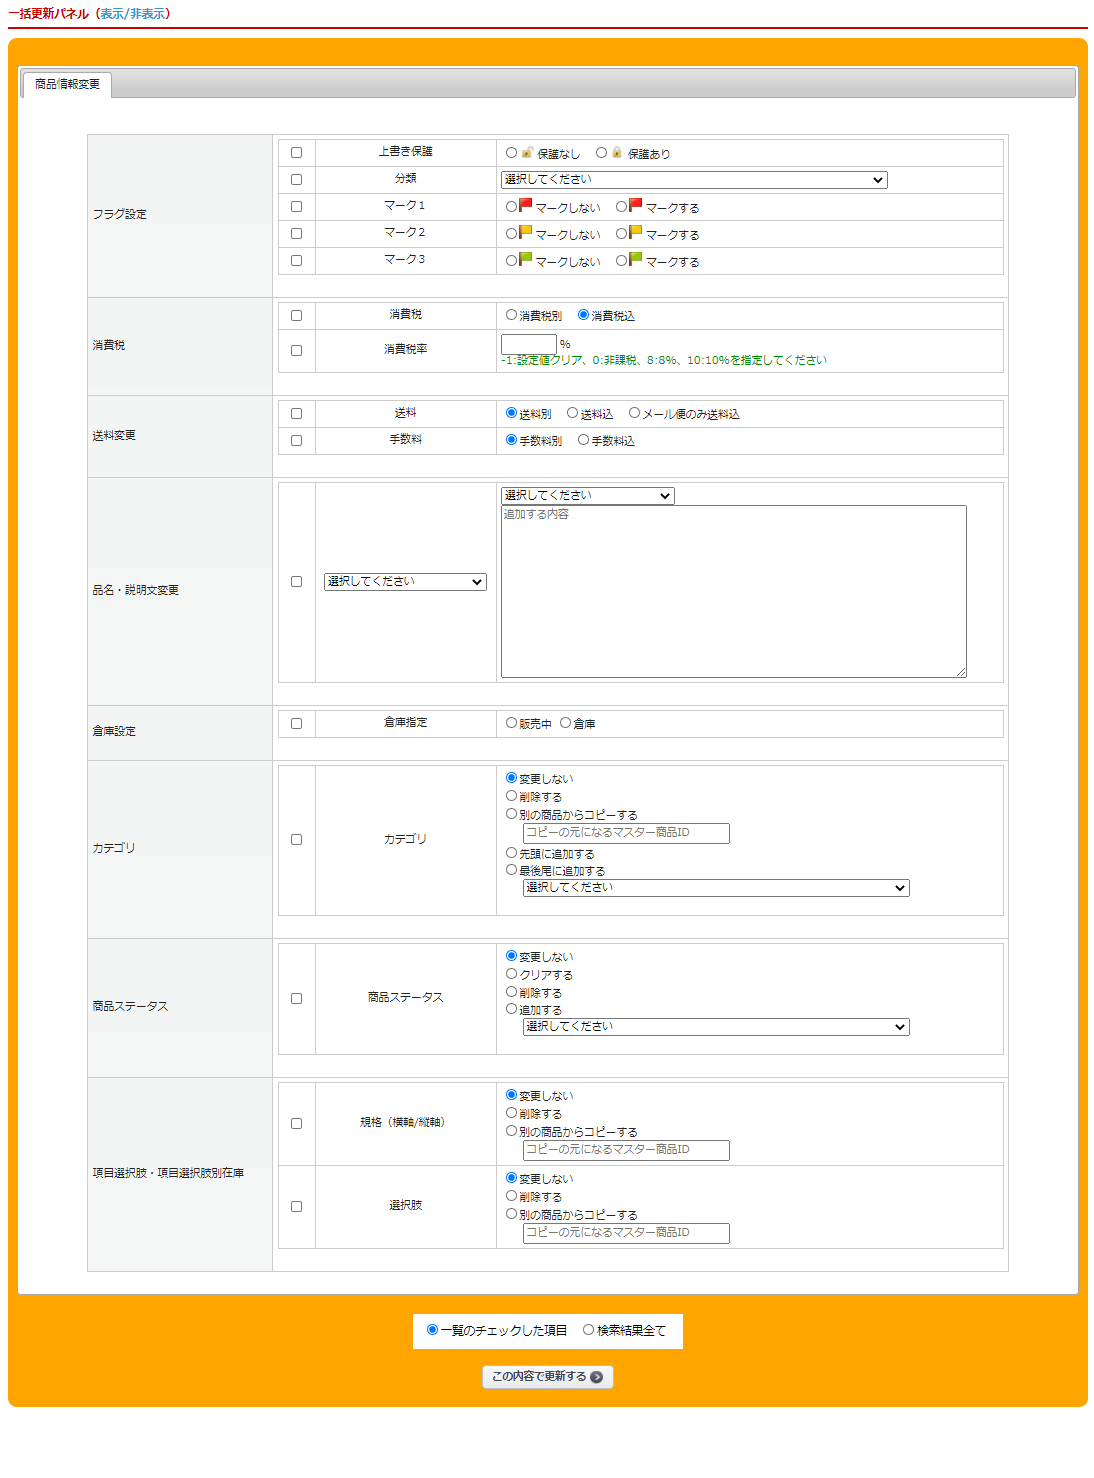Screen dimensions: 1094x1478
Task: Open the 商品ステータス 追加する dropdown
Action: (x=716, y=1027)
